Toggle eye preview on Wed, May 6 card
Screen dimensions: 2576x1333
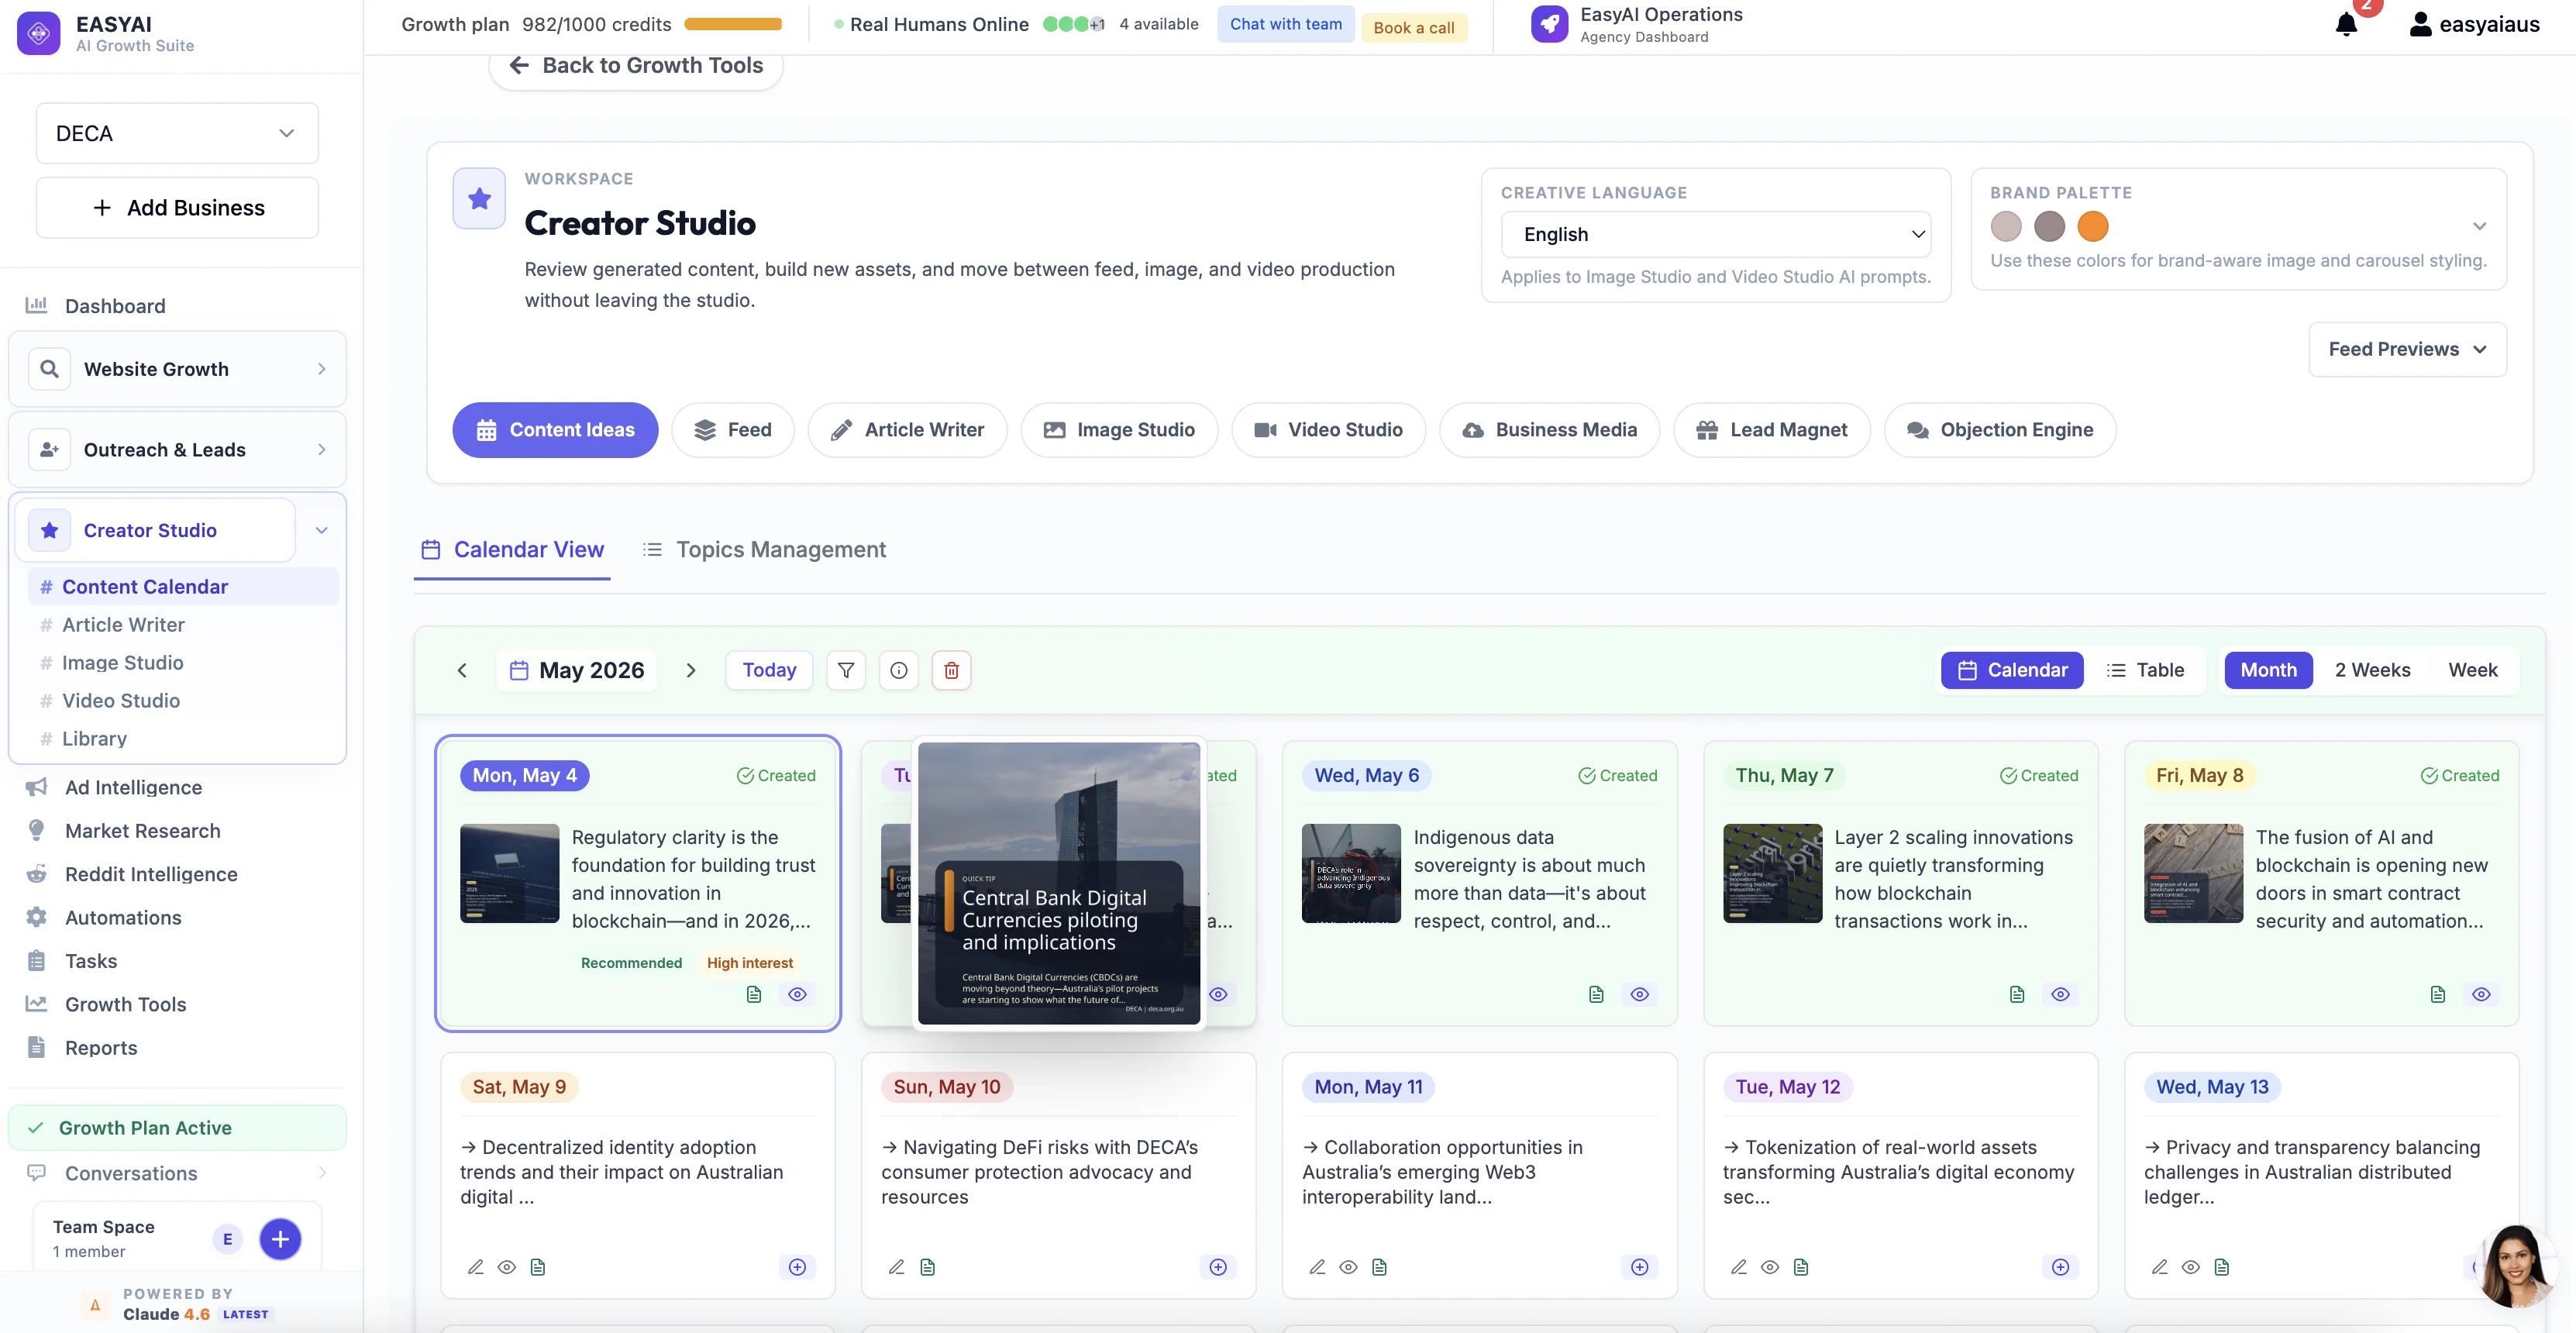click(1640, 994)
